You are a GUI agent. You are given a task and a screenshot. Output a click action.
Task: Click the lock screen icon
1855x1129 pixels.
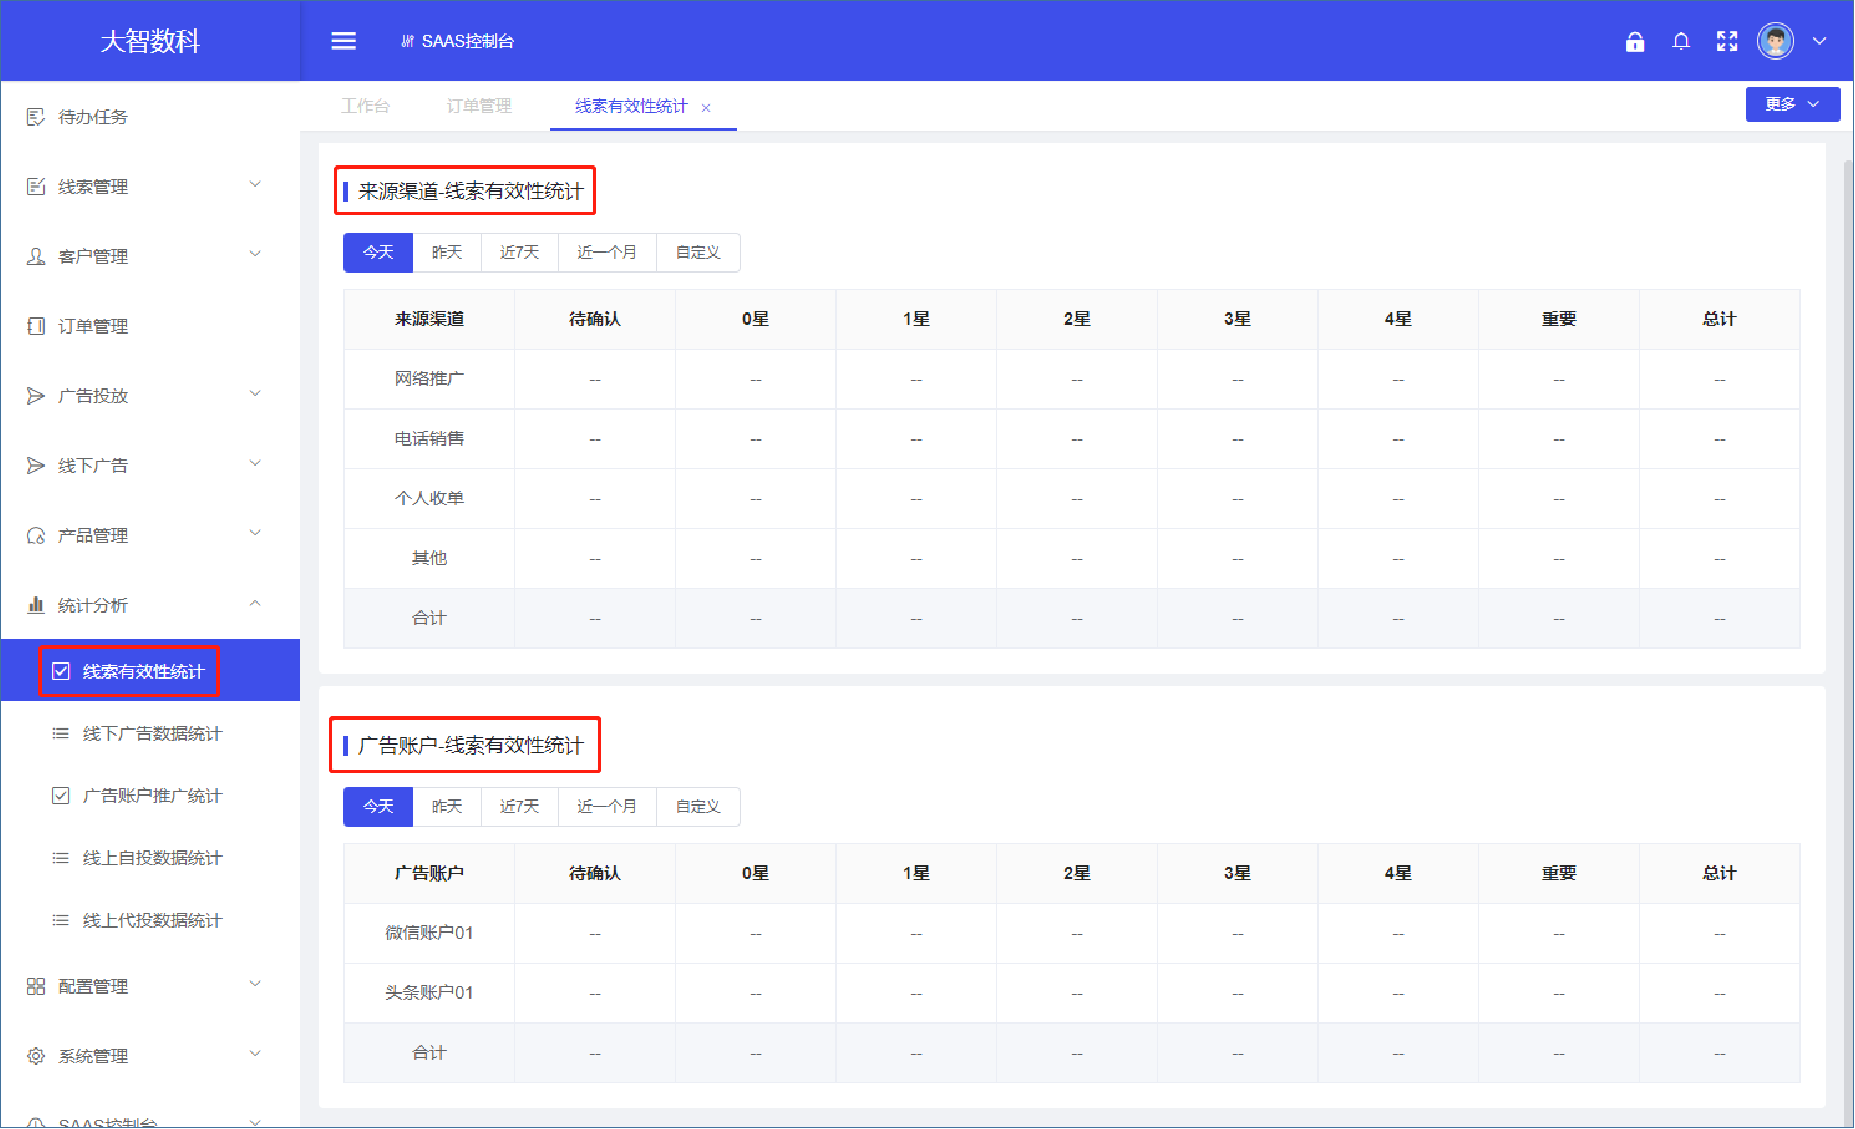[1635, 41]
